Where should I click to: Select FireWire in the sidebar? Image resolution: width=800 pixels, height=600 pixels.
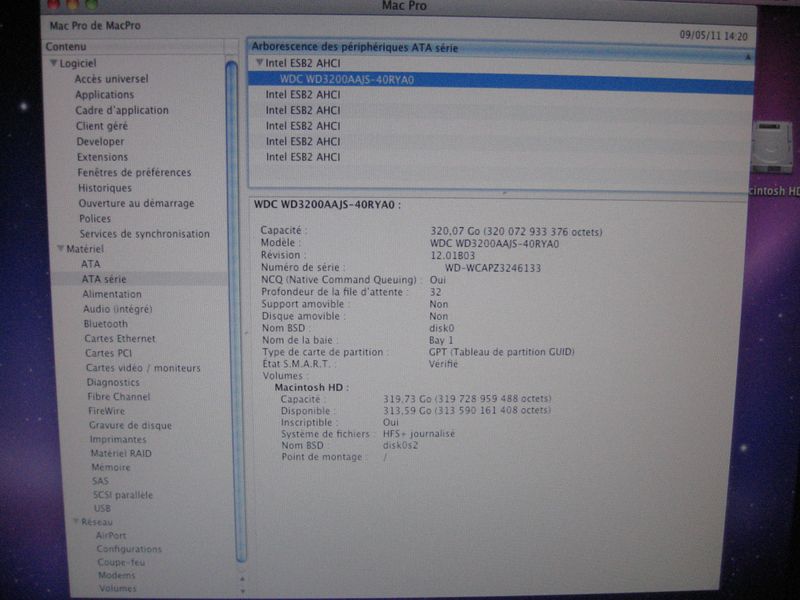[x=106, y=411]
